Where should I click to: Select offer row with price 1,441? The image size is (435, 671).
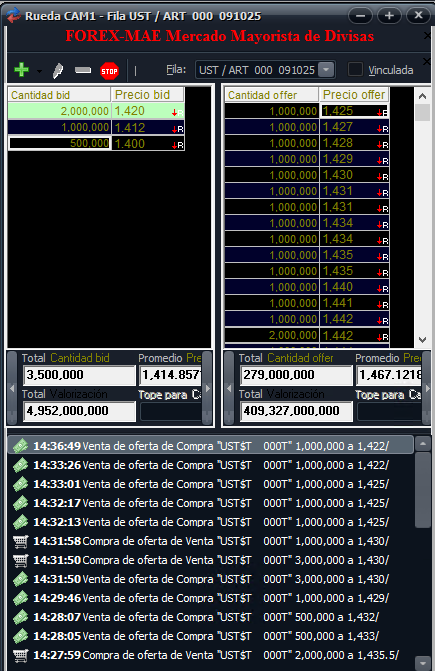pyautogui.click(x=307, y=303)
